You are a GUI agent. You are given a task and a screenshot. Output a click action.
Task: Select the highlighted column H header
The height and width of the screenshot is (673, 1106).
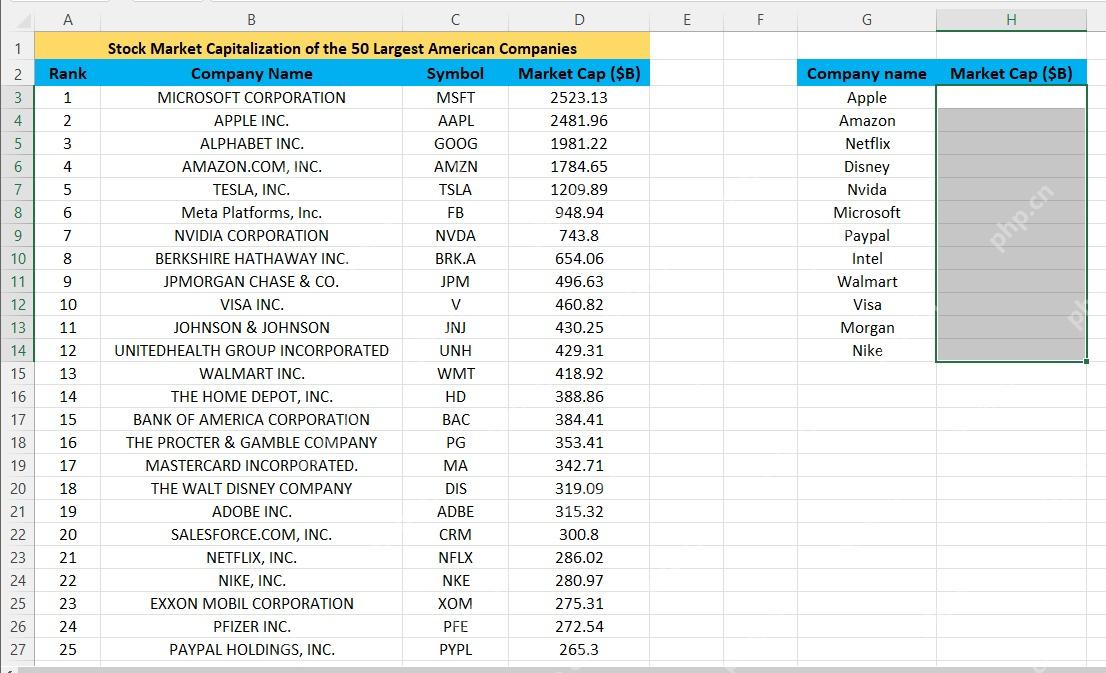(x=1011, y=20)
